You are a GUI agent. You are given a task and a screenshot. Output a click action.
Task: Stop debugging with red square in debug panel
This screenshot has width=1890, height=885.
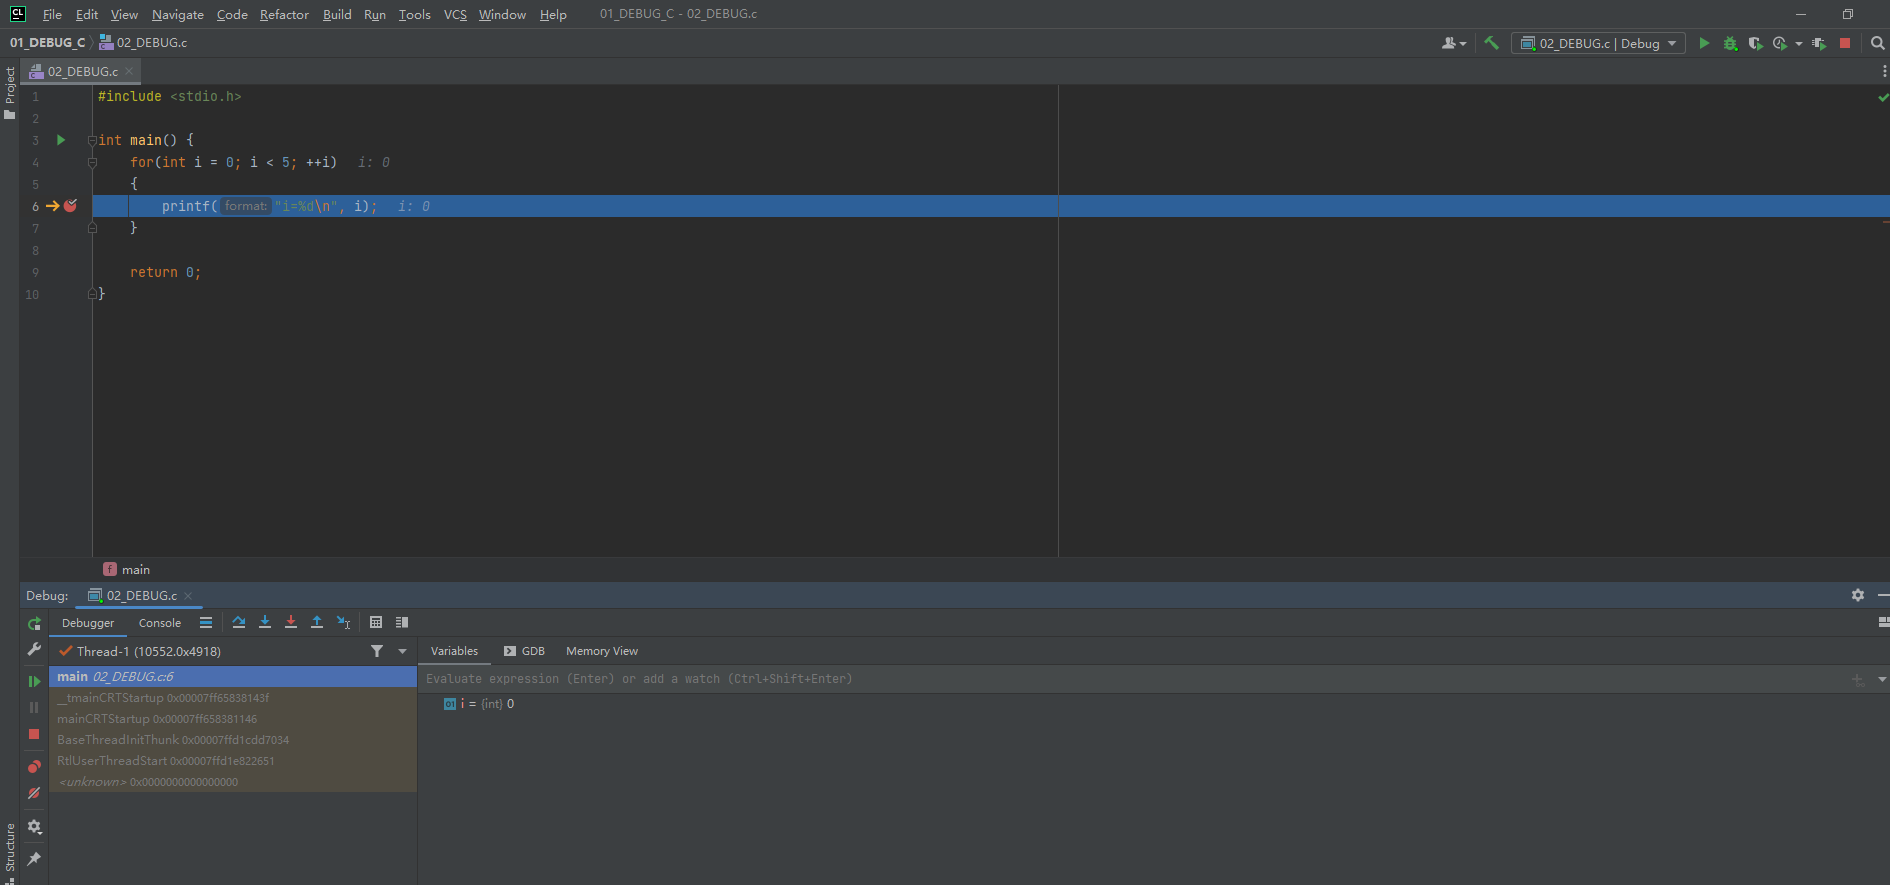[34, 734]
